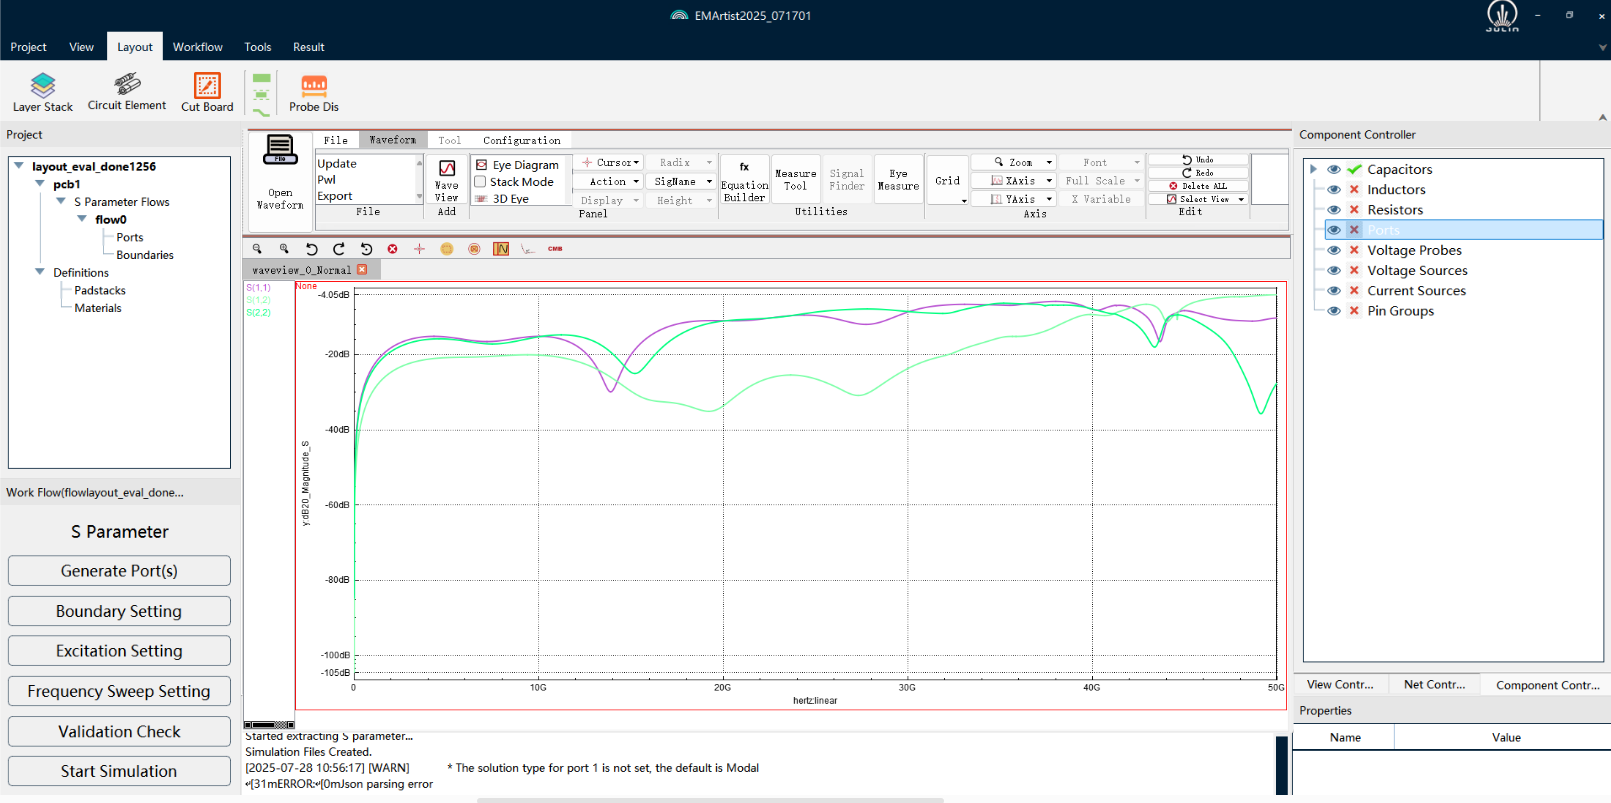Open the Project menu
1611x803 pixels.
[28, 47]
